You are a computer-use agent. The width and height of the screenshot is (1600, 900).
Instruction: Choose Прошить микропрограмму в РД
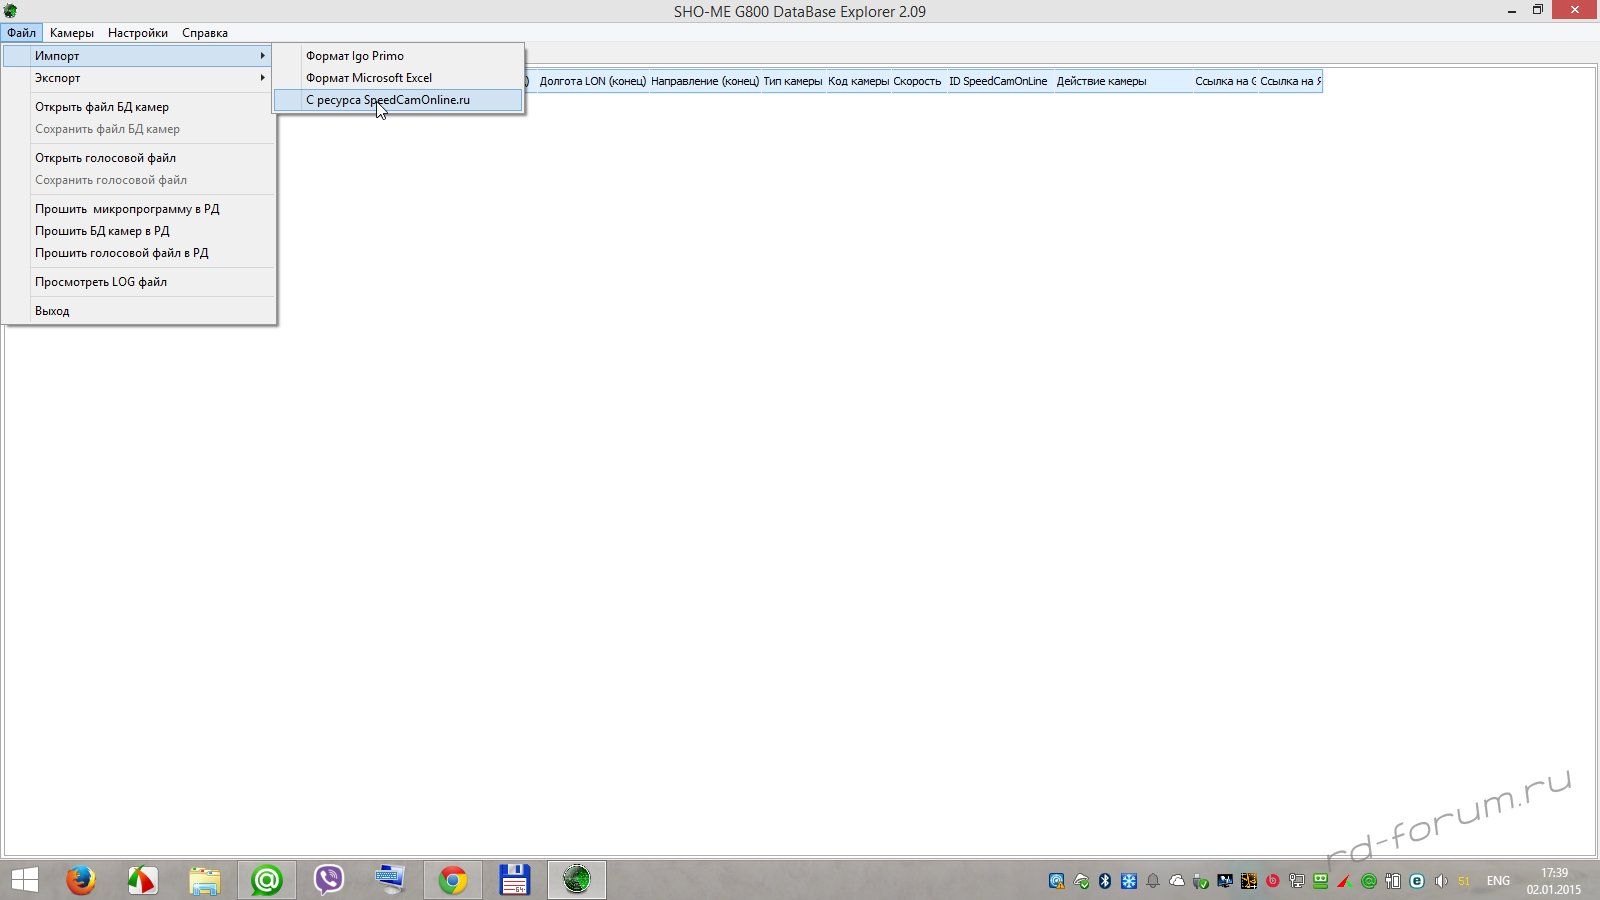pos(138,209)
